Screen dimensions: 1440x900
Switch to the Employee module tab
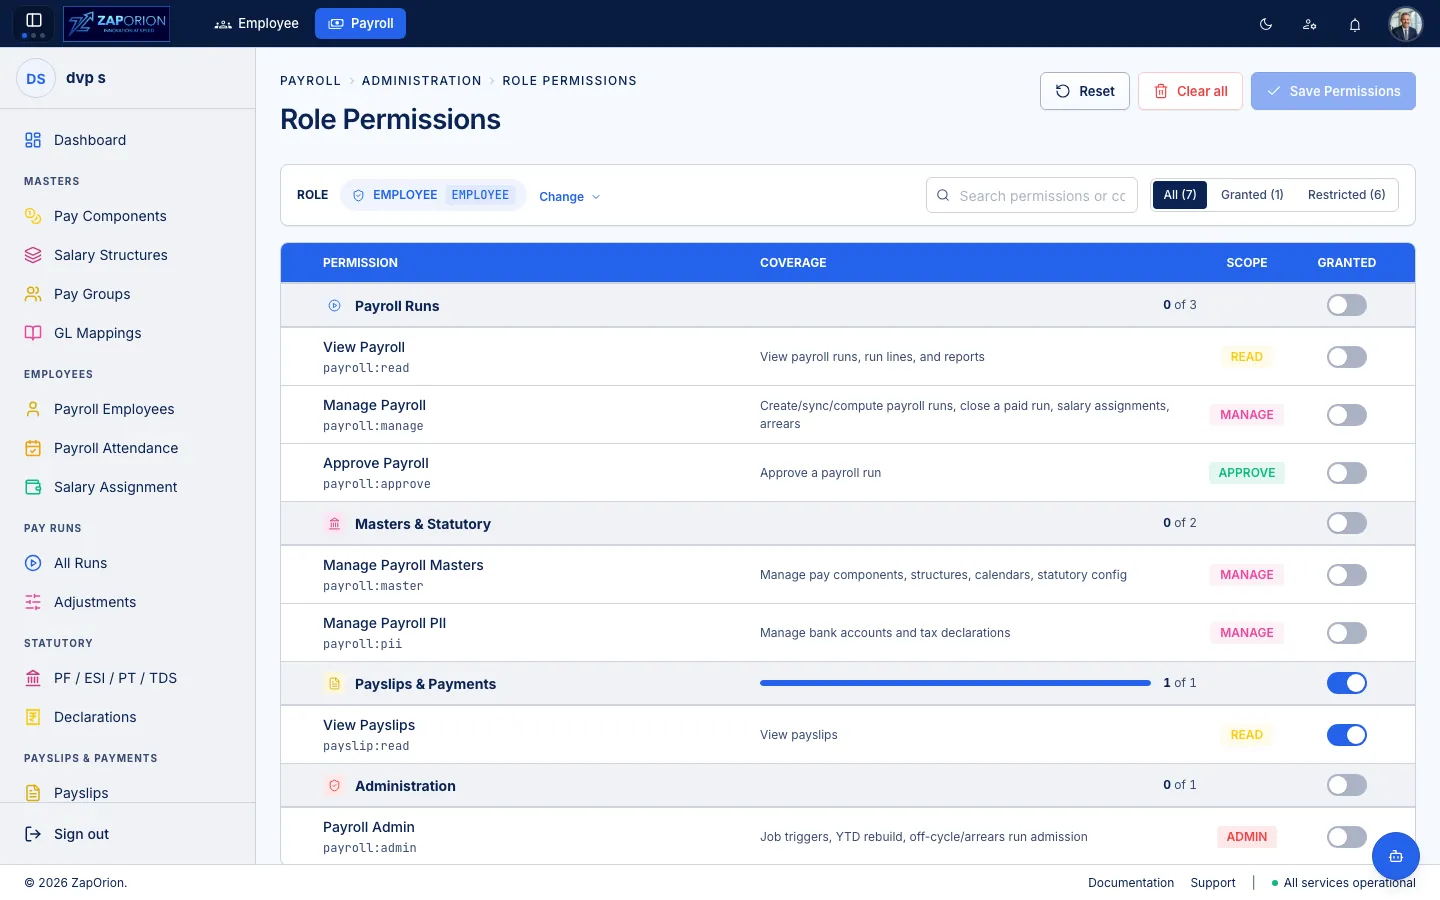pyautogui.click(x=257, y=23)
